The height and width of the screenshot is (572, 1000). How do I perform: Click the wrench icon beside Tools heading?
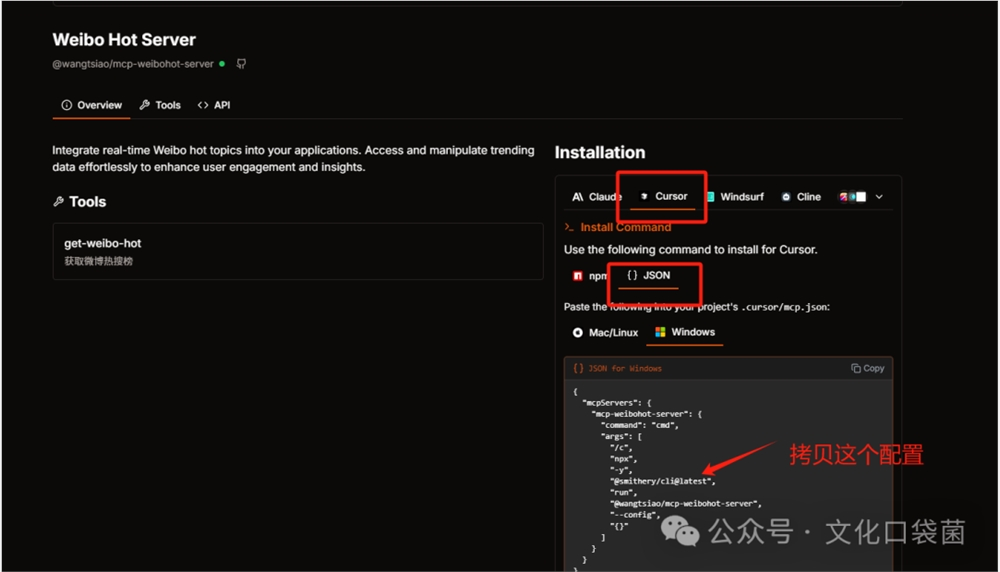(x=58, y=202)
